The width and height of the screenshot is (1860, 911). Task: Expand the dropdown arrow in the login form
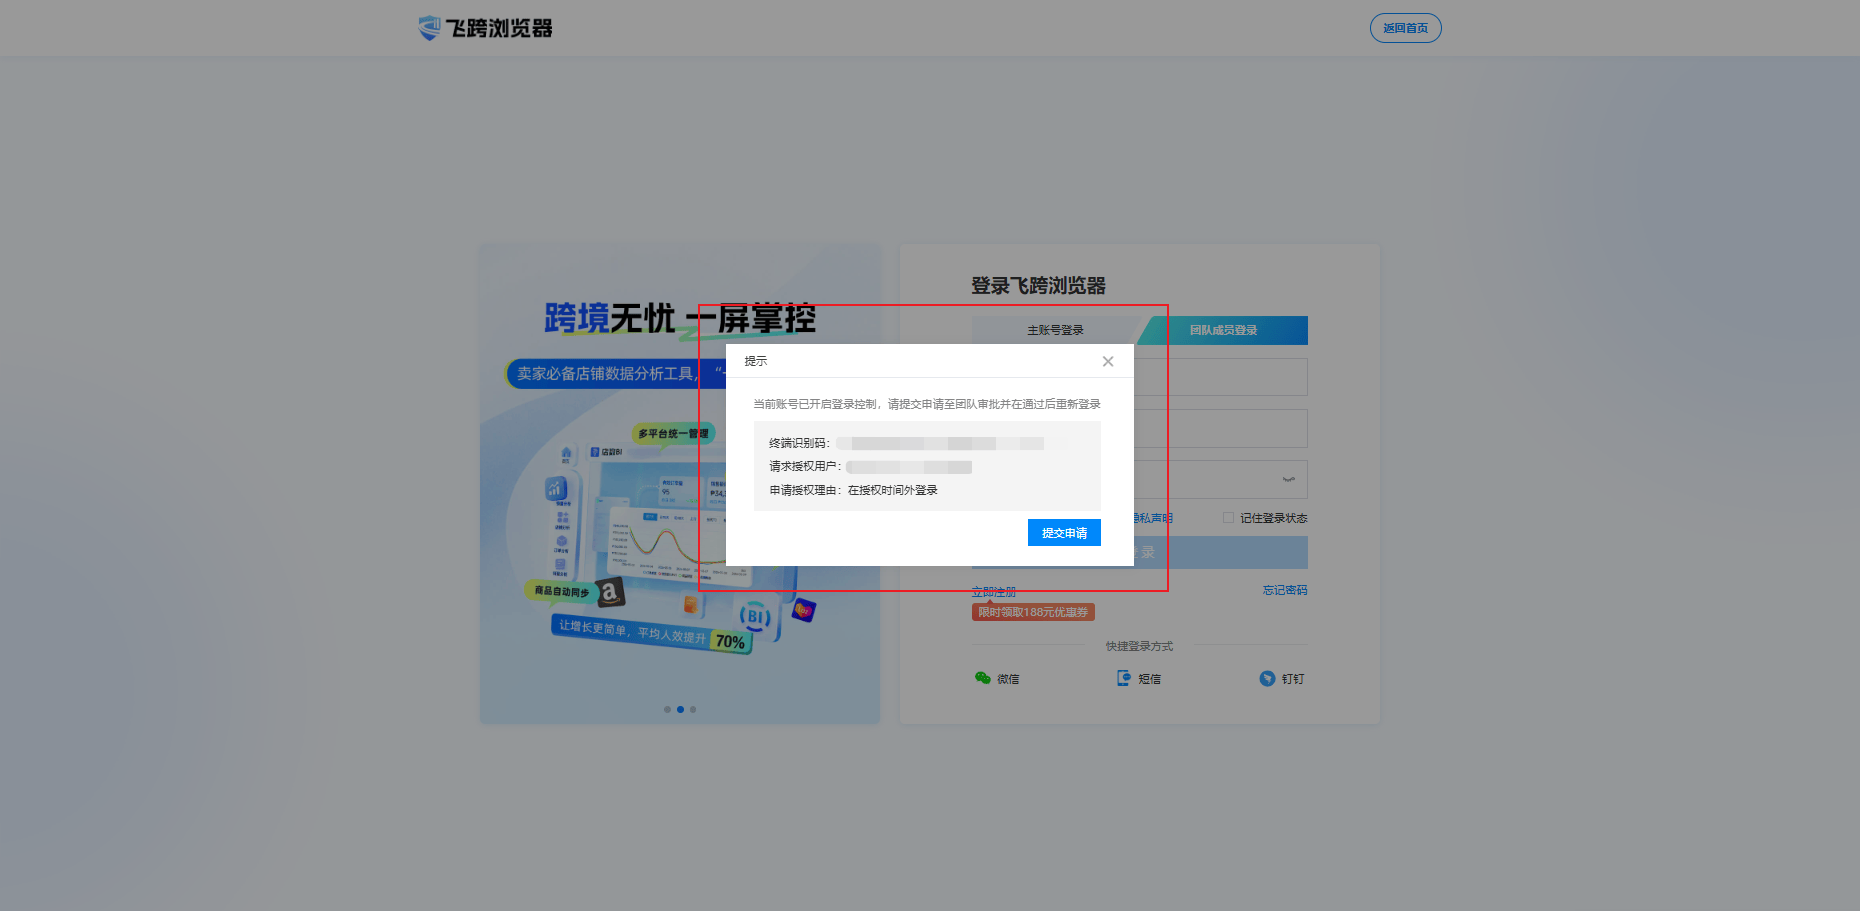pyautogui.click(x=1289, y=480)
